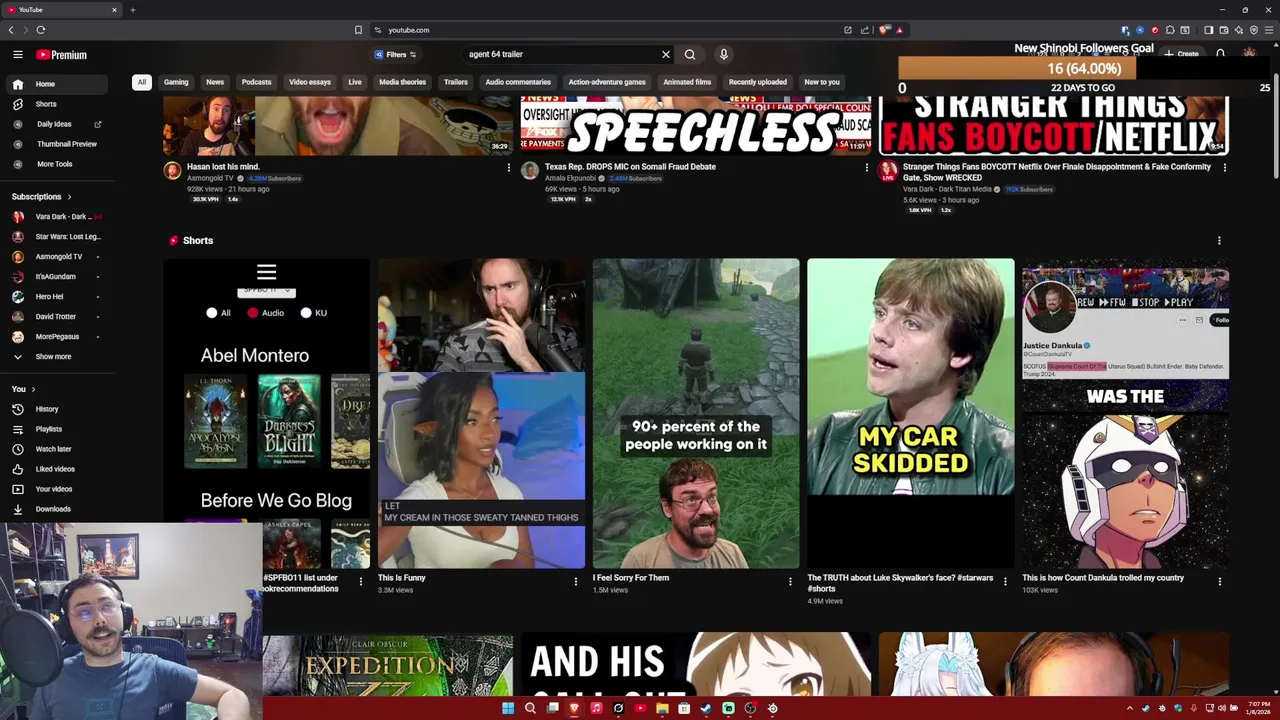
Task: Open watch History
Action: (58, 409)
